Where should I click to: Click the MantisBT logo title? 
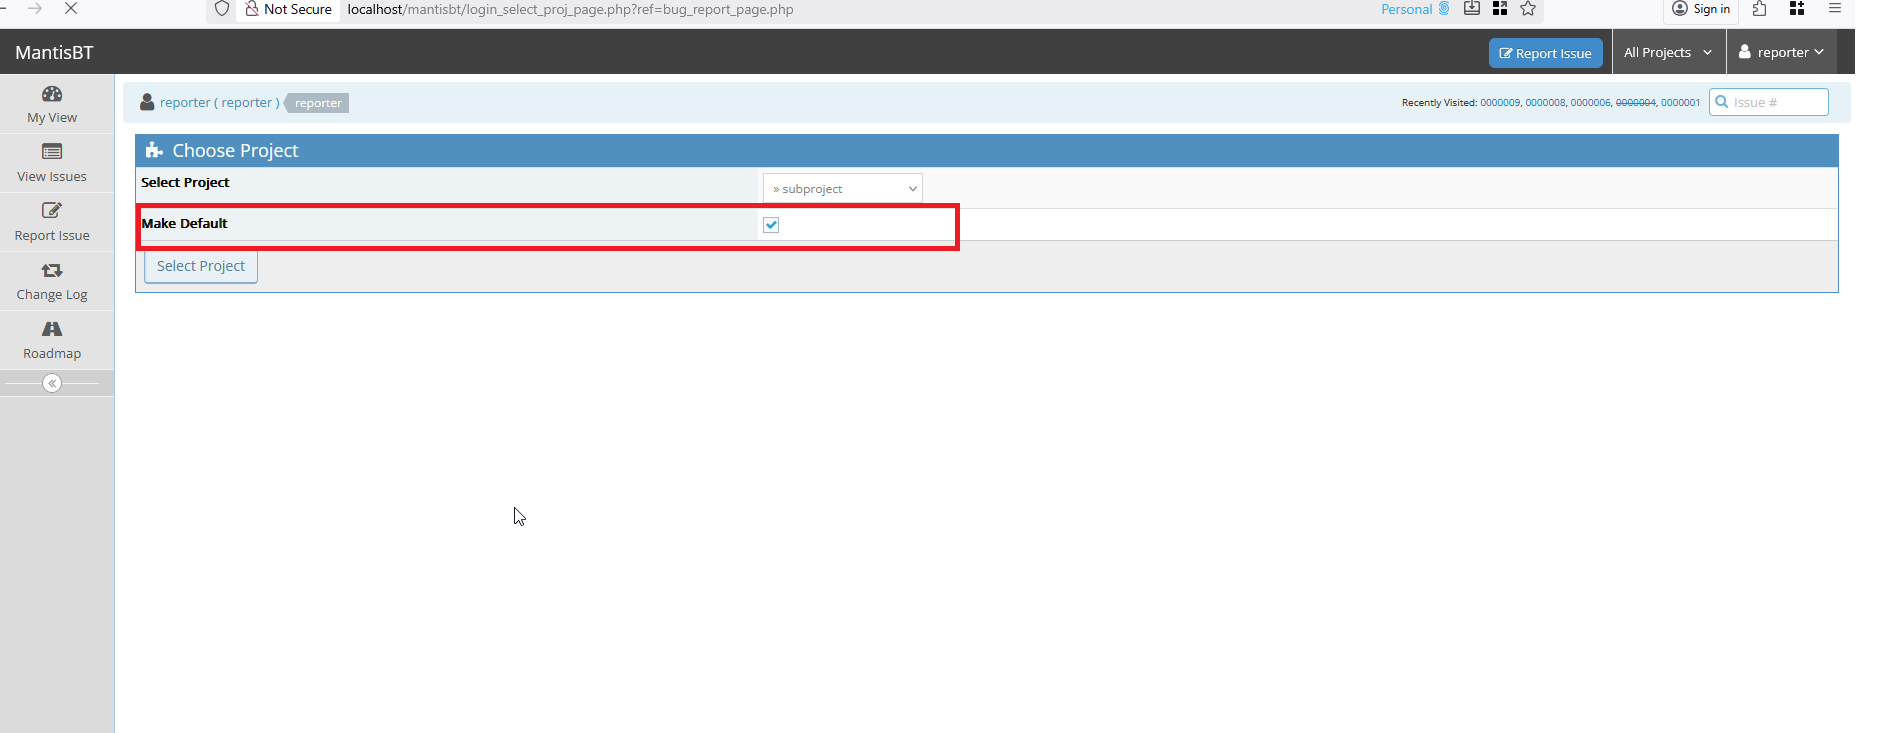54,53
